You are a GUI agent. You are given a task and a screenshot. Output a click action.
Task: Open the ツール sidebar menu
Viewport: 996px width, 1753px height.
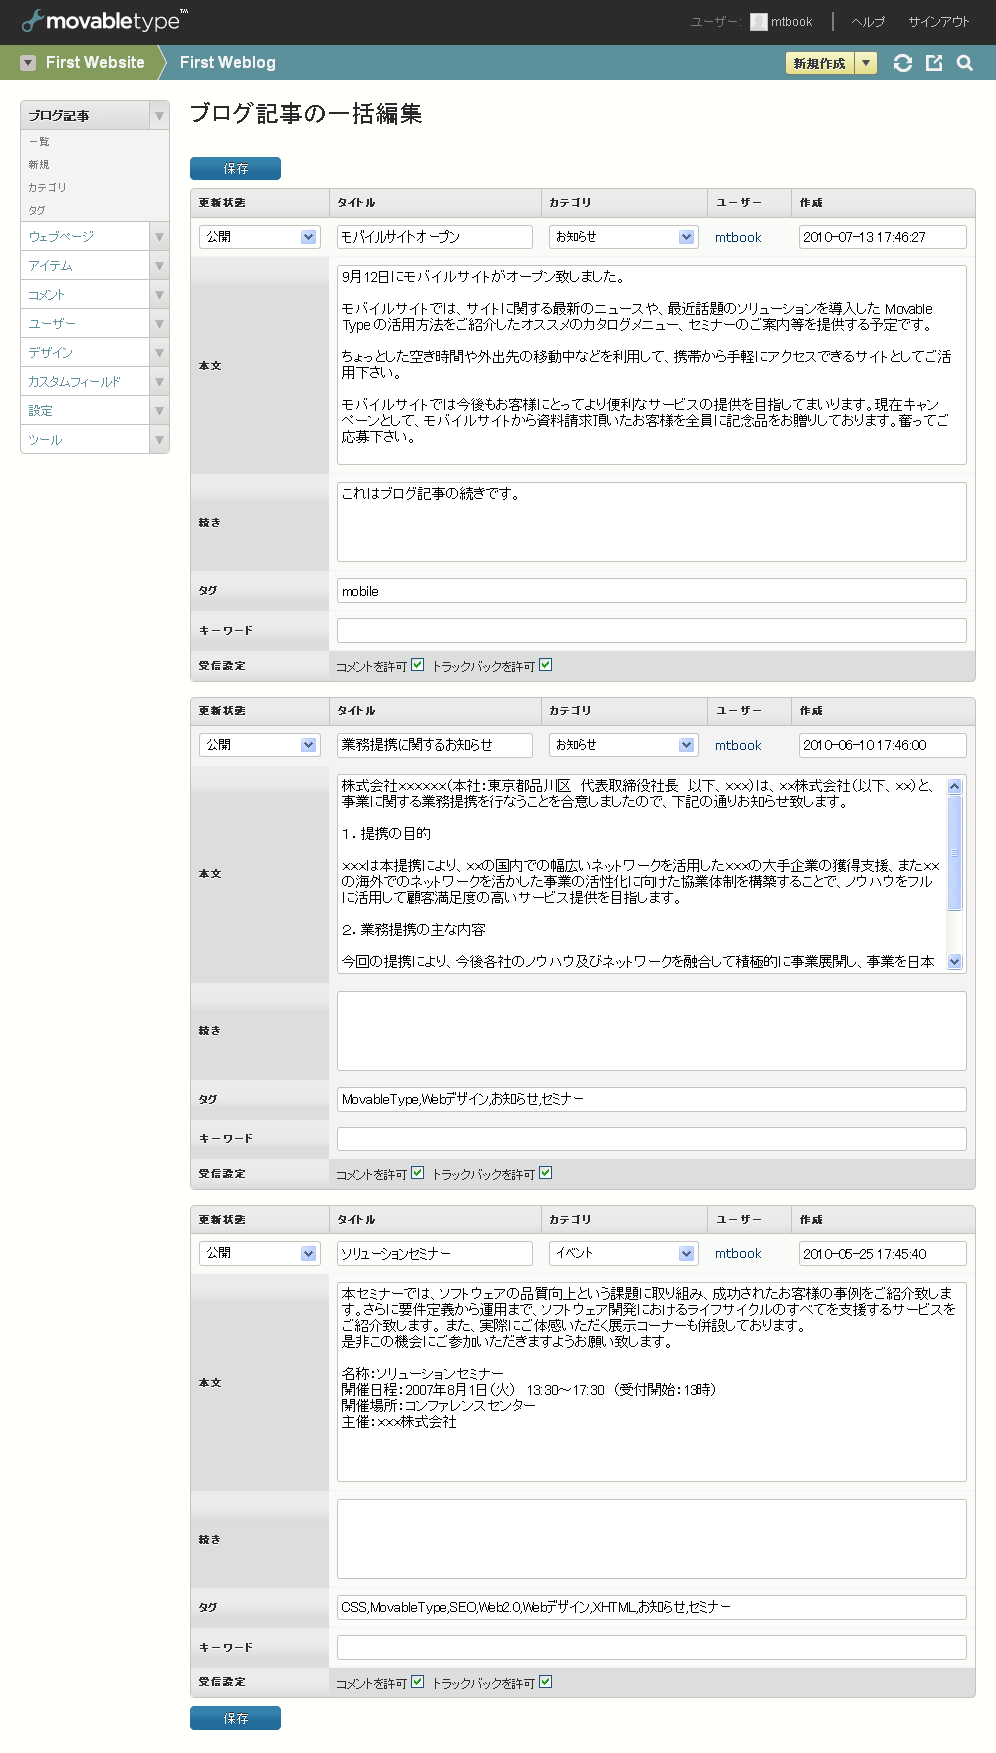(x=45, y=440)
